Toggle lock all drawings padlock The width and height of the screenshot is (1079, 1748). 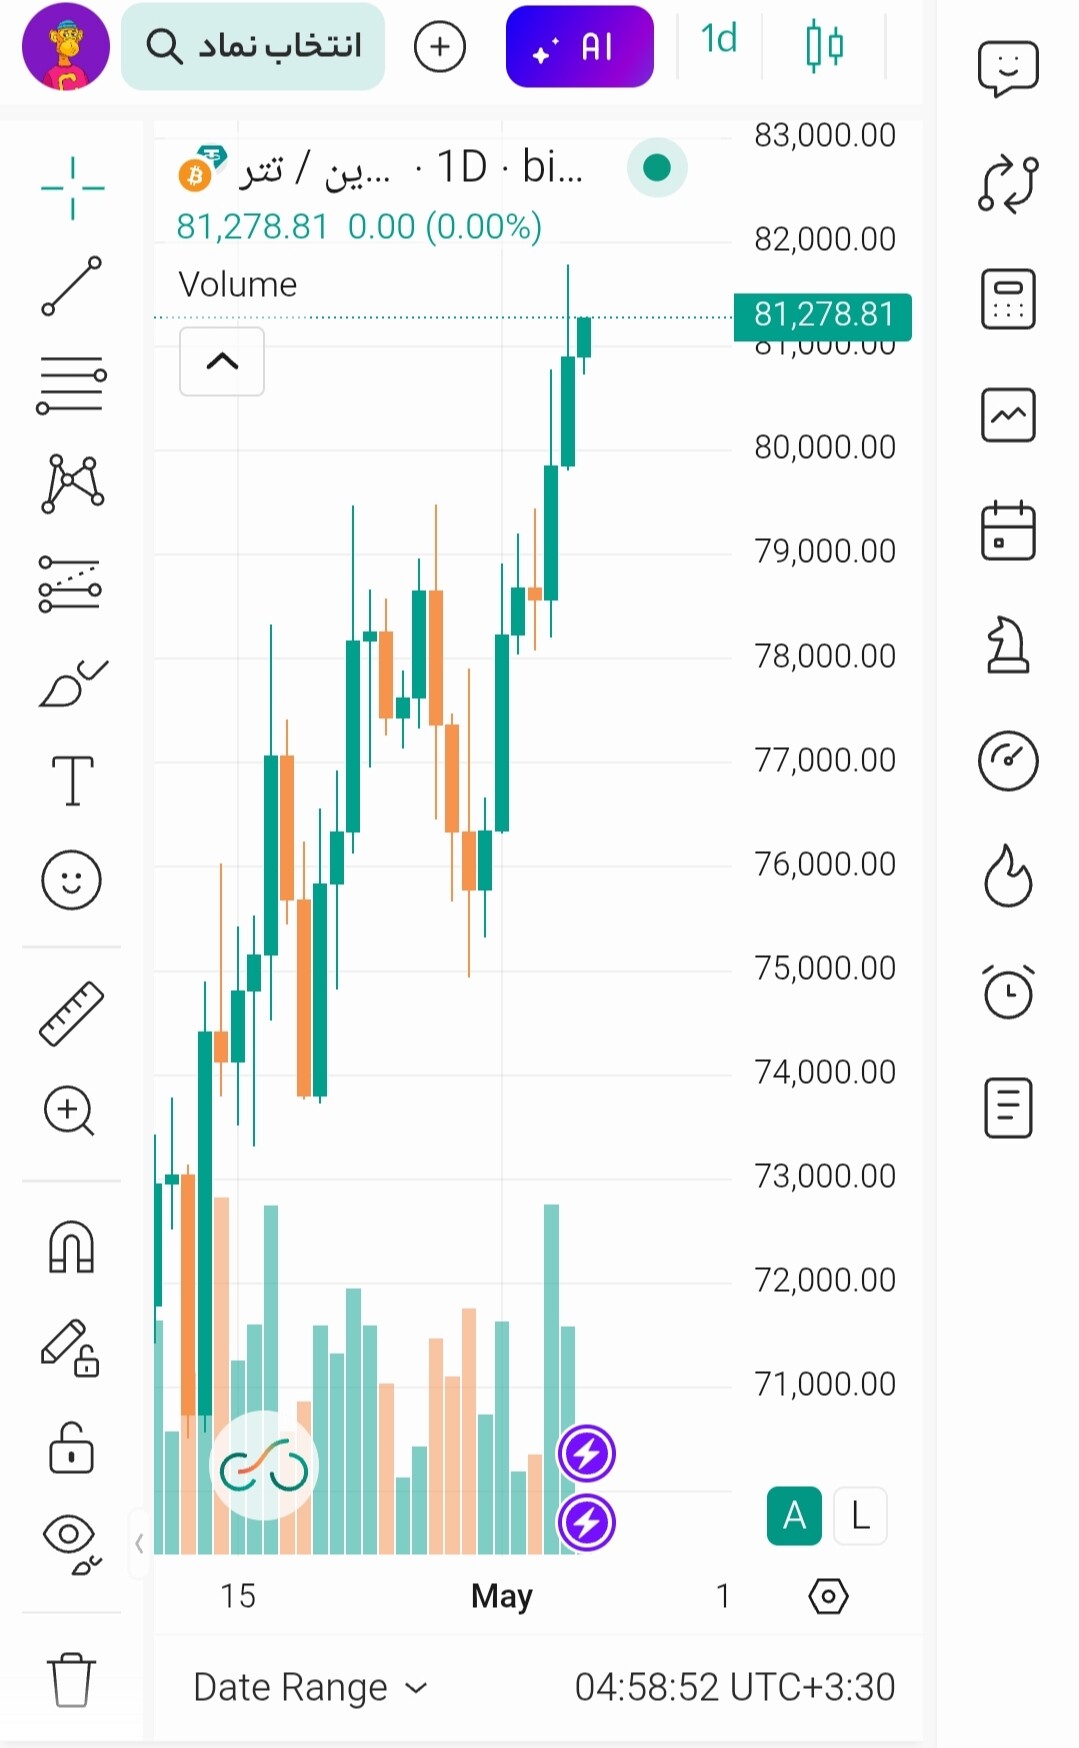click(71, 1448)
